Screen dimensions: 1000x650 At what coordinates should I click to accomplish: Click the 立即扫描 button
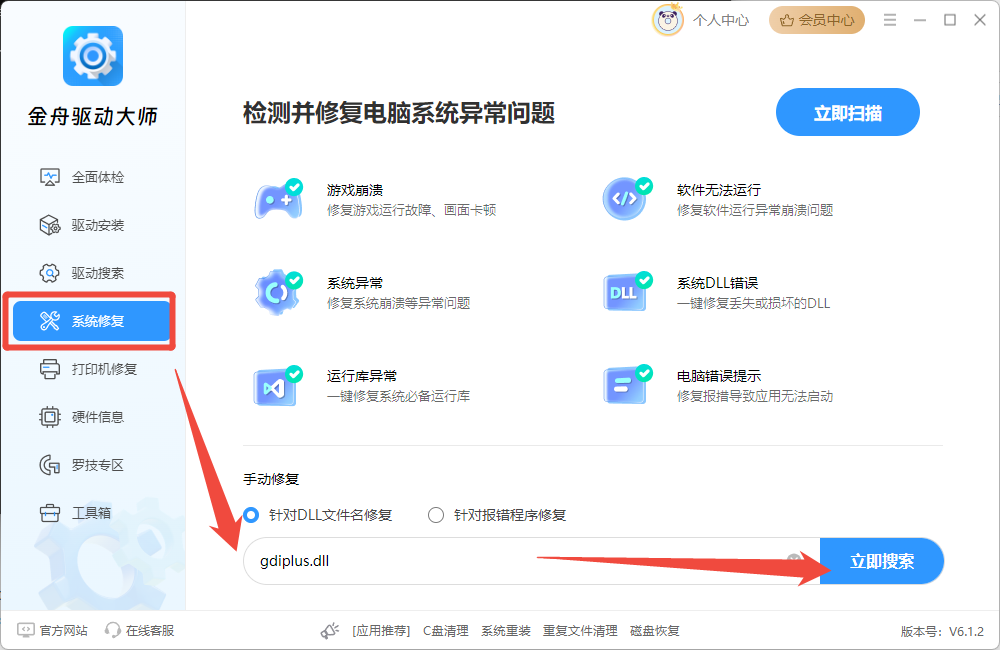coord(848,112)
